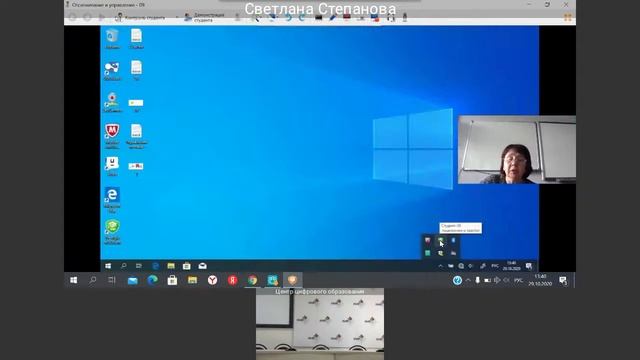Click the Контроль студента toolbar button
Viewport: 640px width, 360px height.
point(141,17)
